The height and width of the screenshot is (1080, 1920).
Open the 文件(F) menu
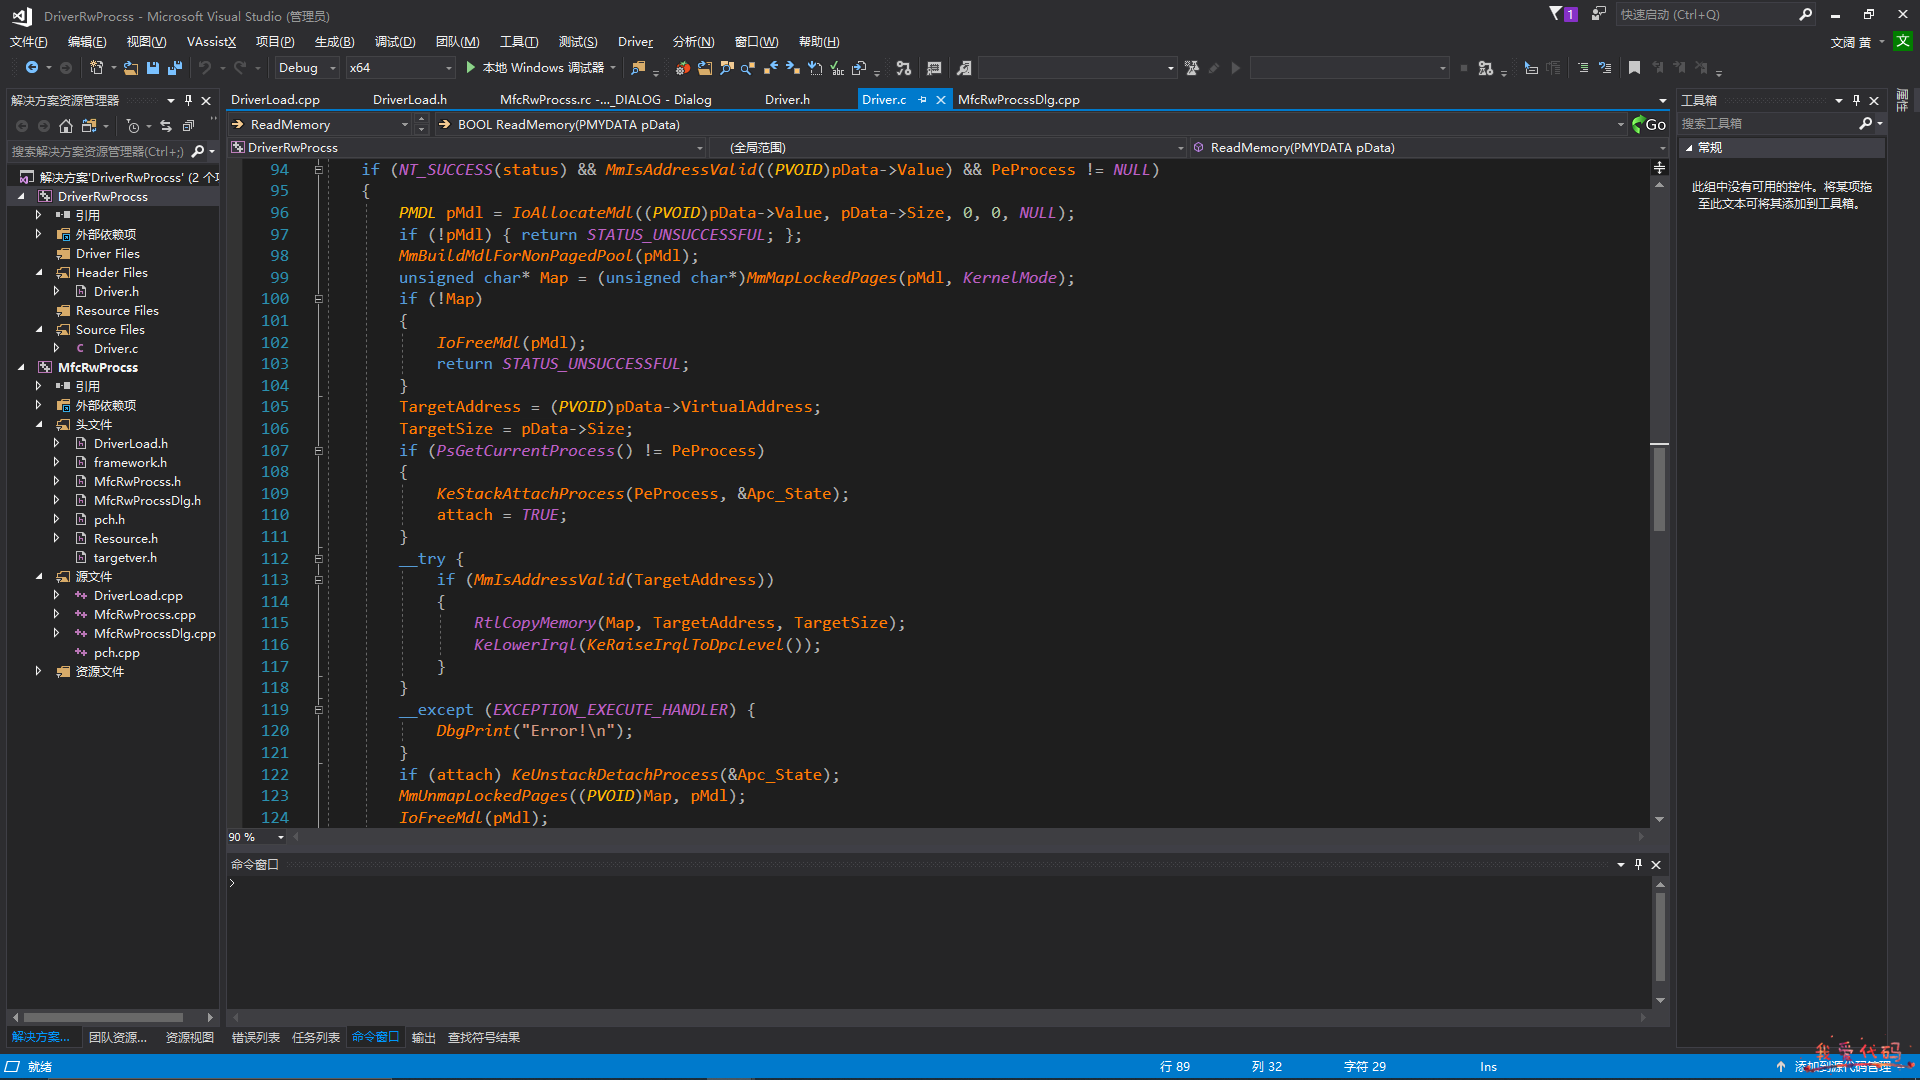(x=28, y=41)
